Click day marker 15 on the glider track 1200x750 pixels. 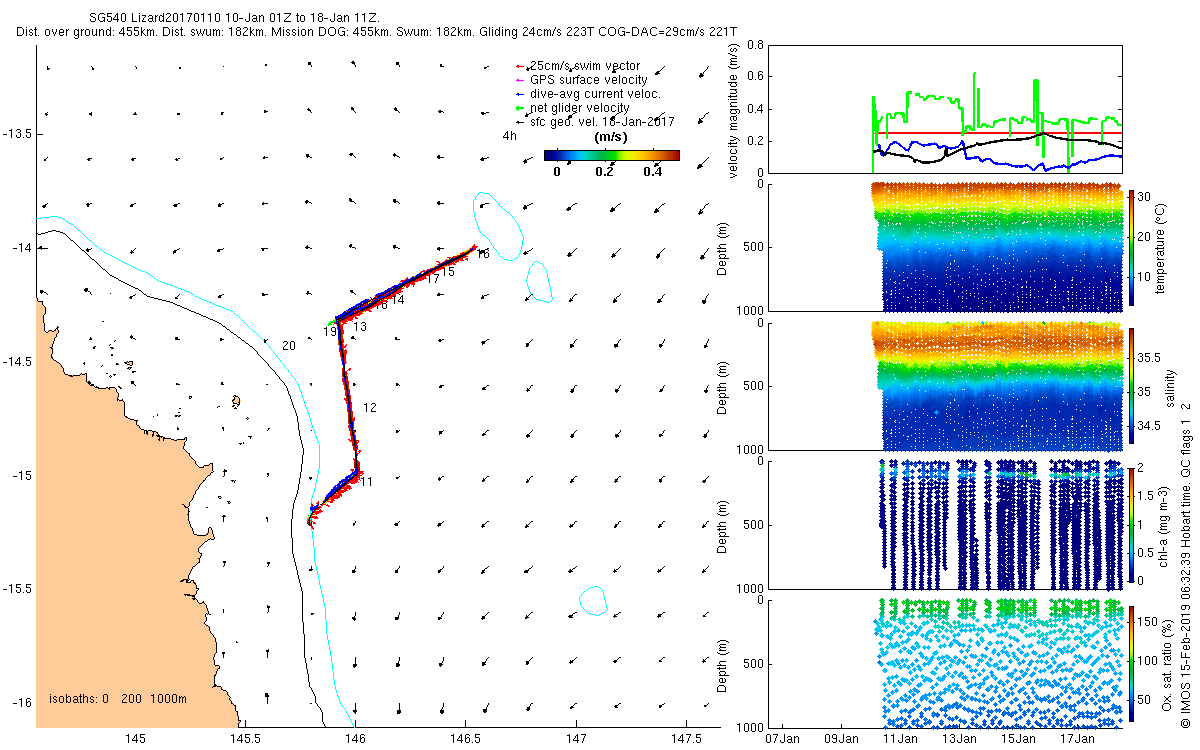pos(449,272)
